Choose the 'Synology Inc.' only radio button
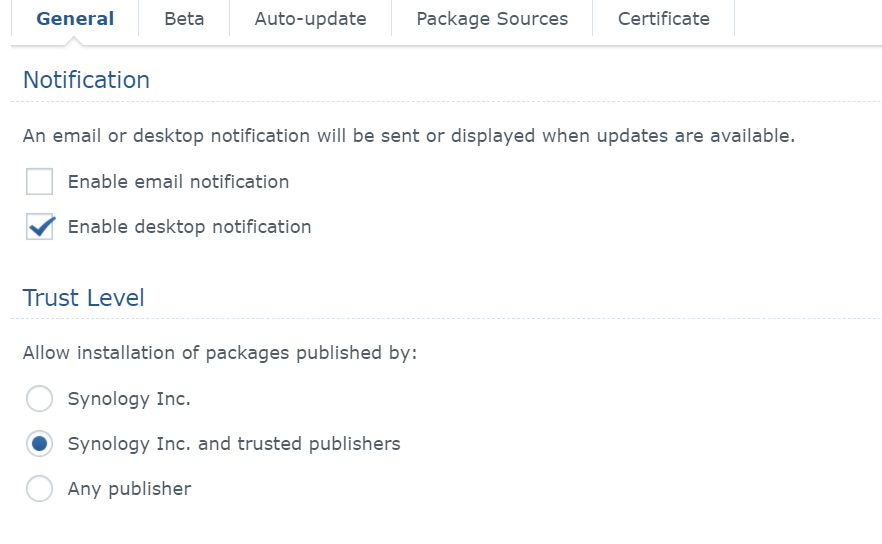Image resolution: width=882 pixels, height=544 pixels. point(39,399)
